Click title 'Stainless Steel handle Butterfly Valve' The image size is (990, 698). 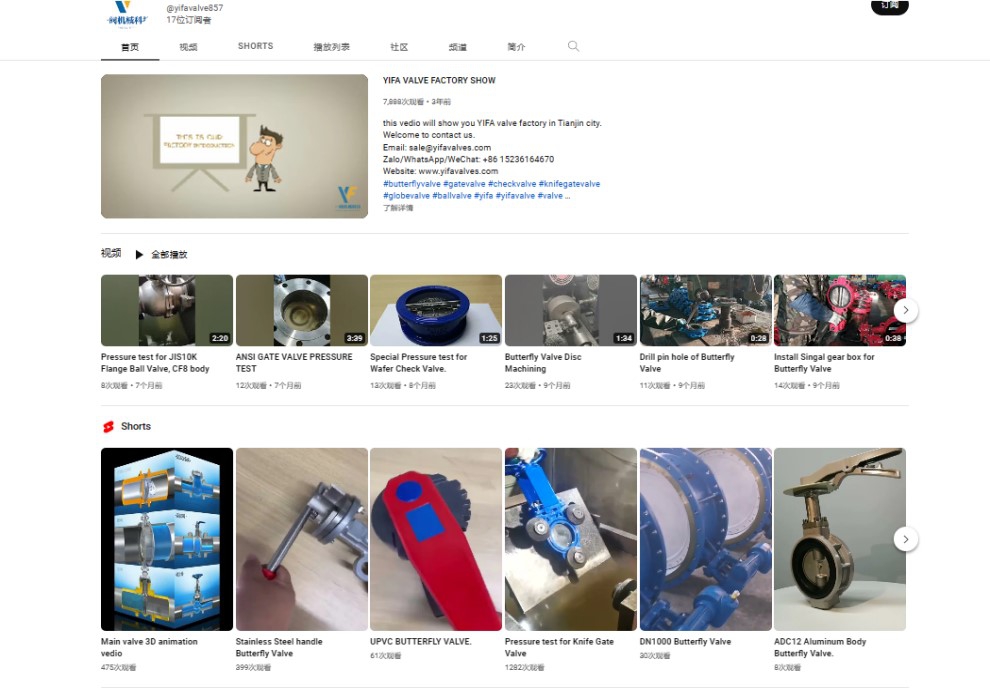click(x=279, y=648)
